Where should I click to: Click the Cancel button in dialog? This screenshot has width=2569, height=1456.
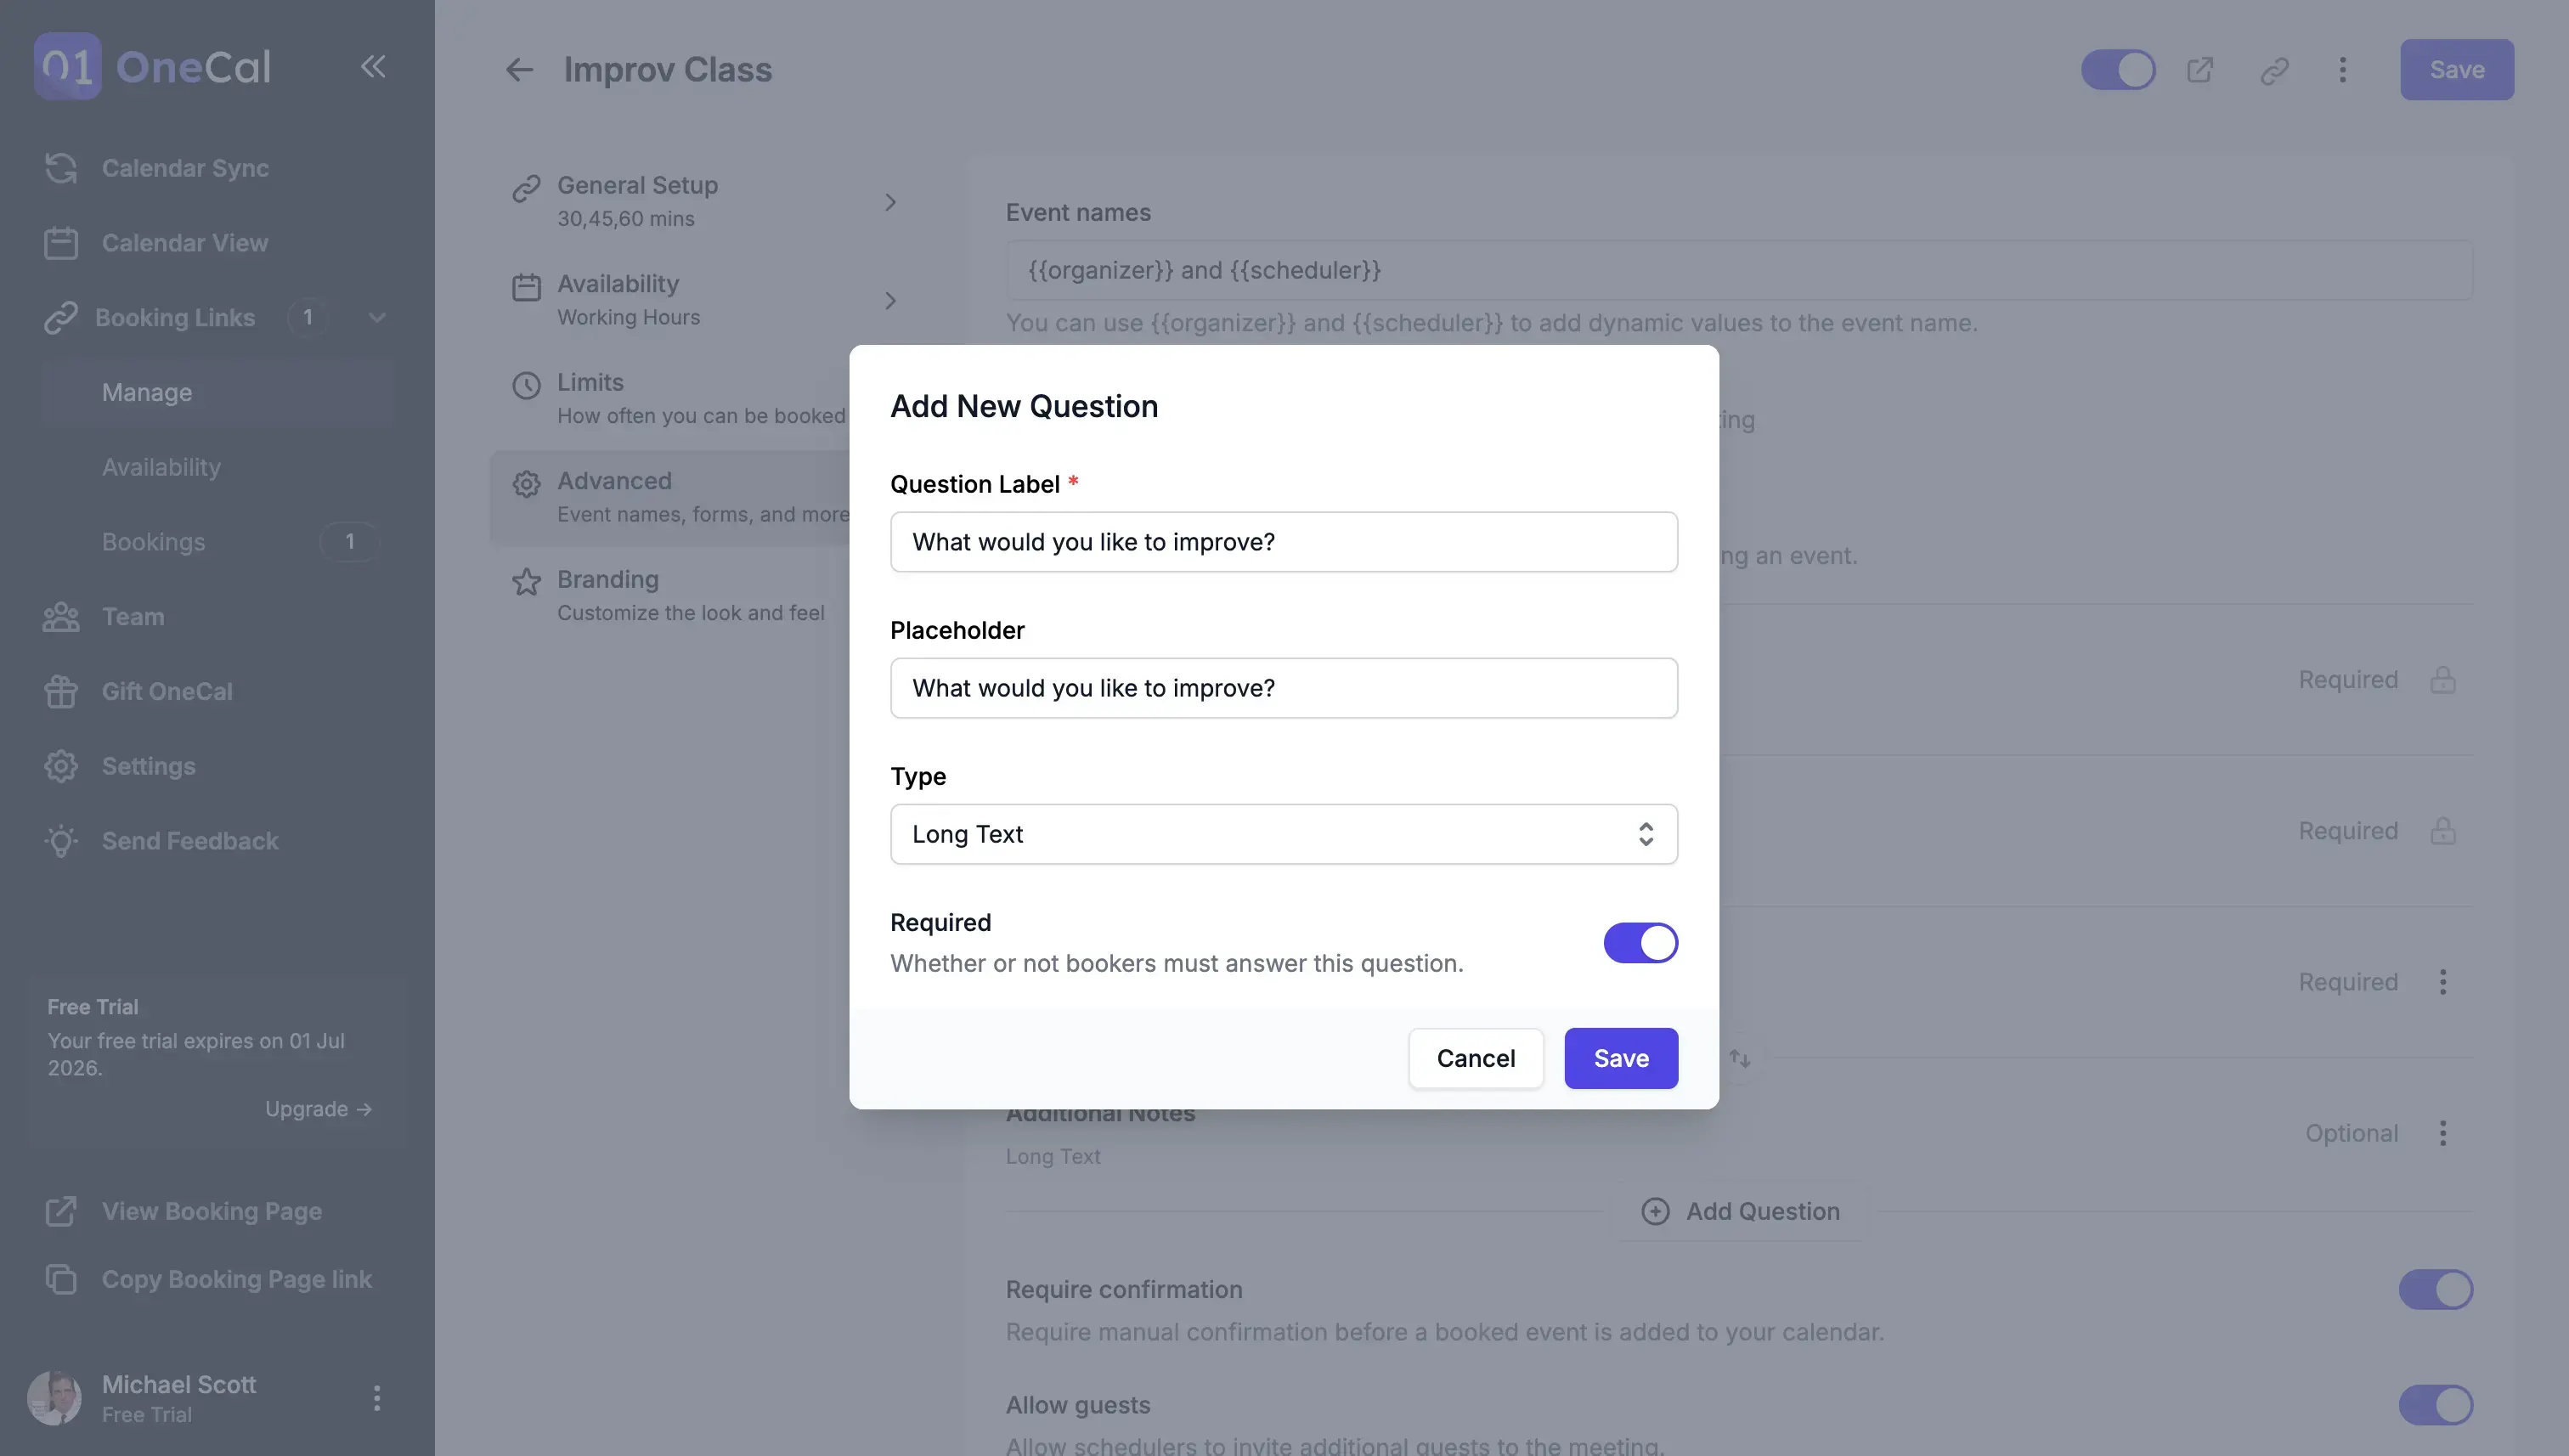[x=1475, y=1057]
